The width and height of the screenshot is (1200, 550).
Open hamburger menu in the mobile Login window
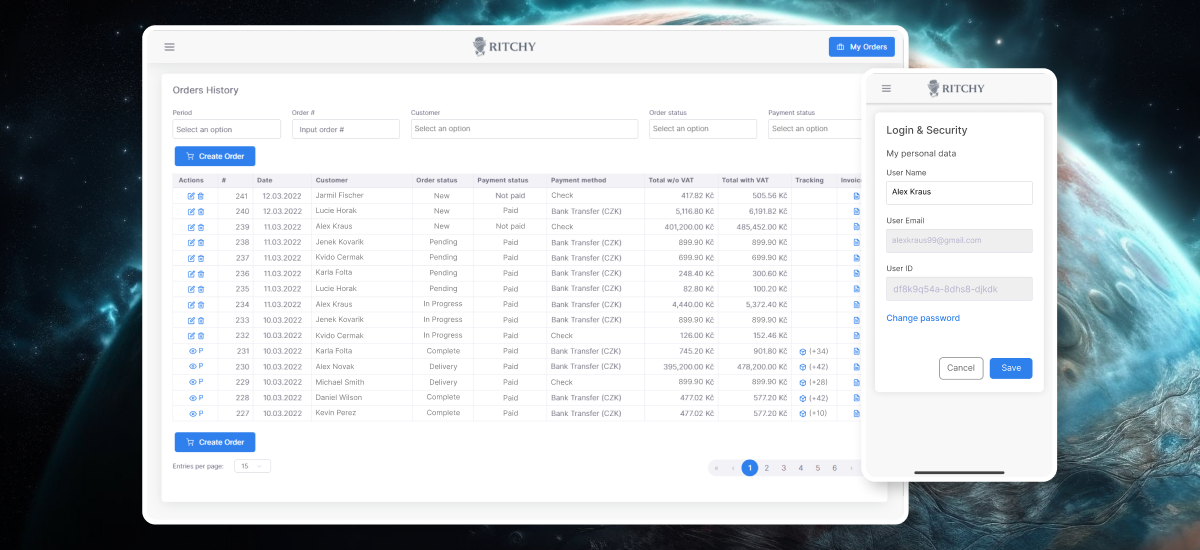(886, 88)
